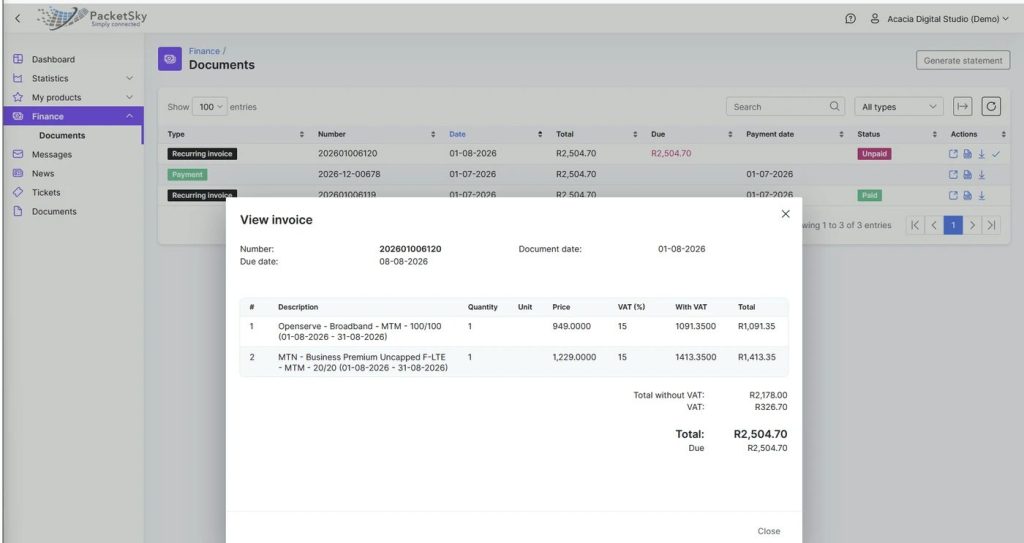
Task: Open the All types filter dropdown
Action: 899,107
